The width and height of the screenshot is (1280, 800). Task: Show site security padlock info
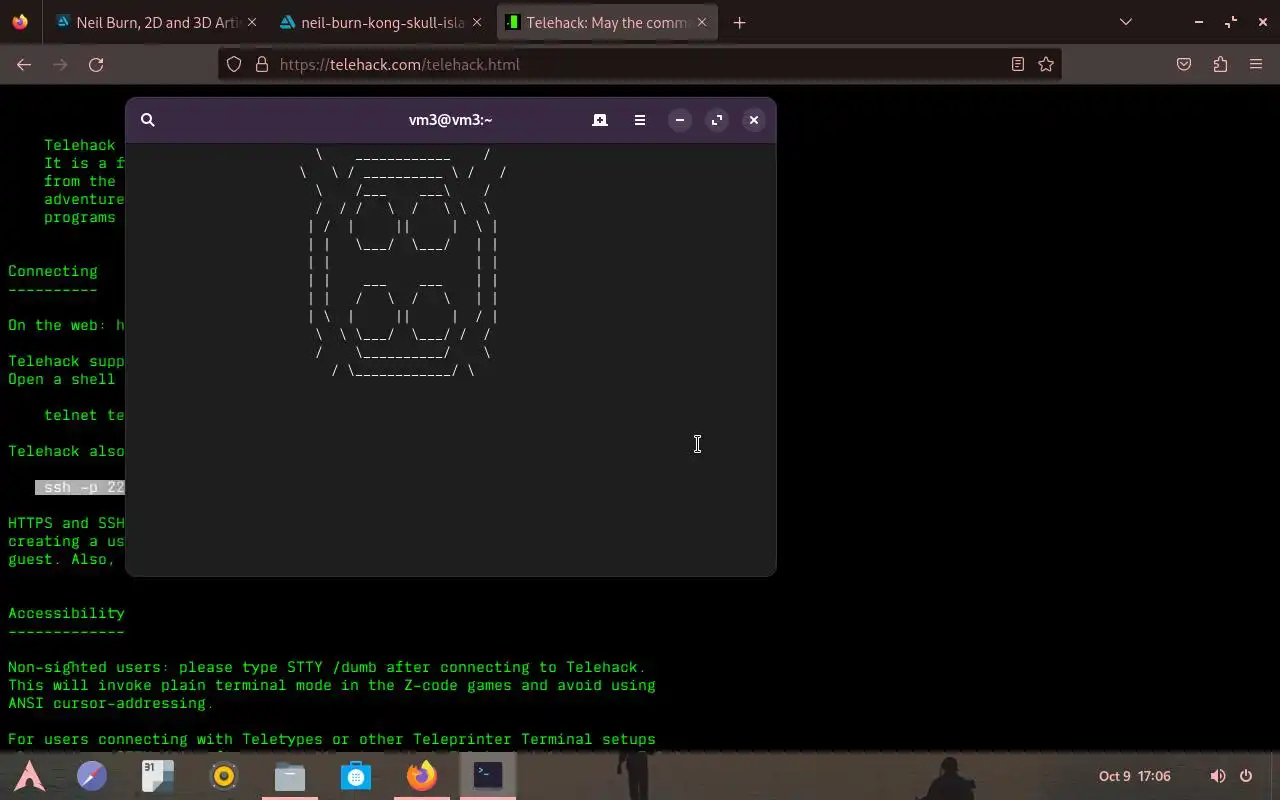[x=262, y=64]
